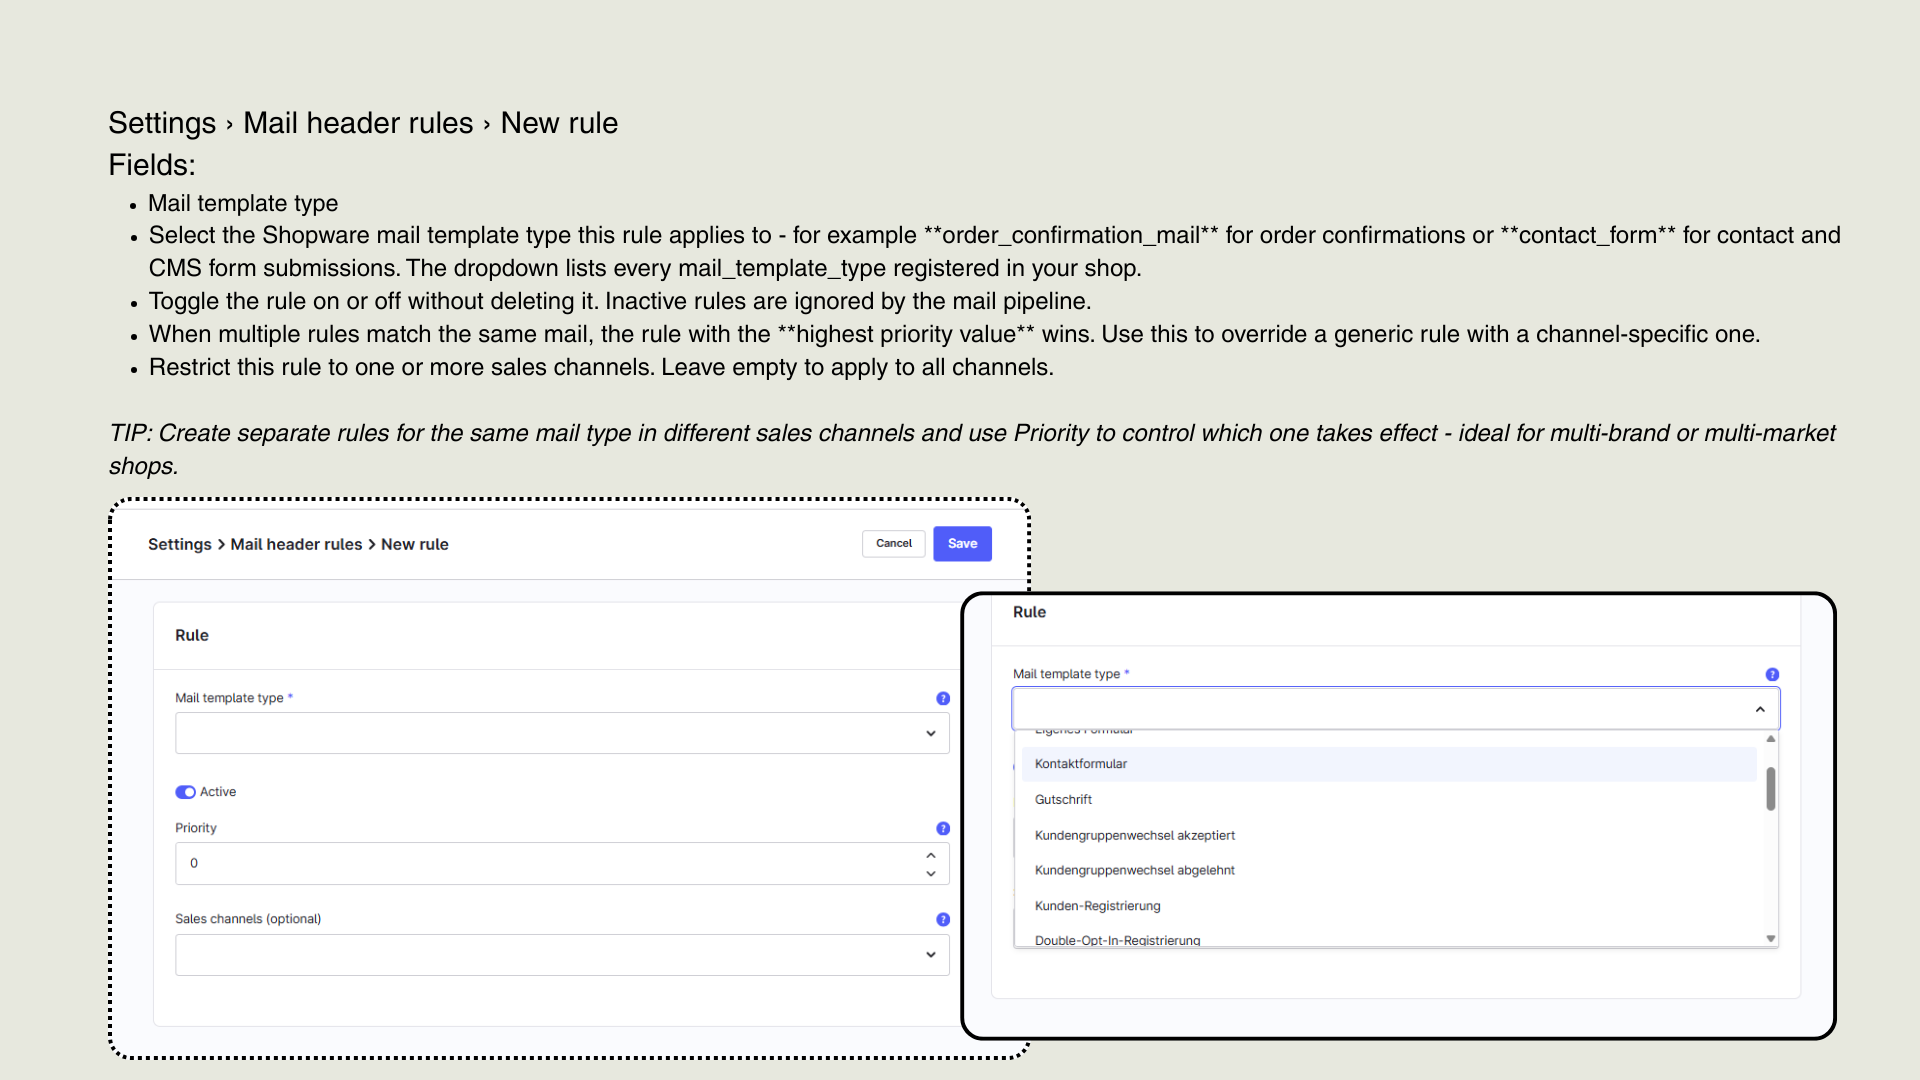Click help icon beside Sales channels

tap(943, 920)
